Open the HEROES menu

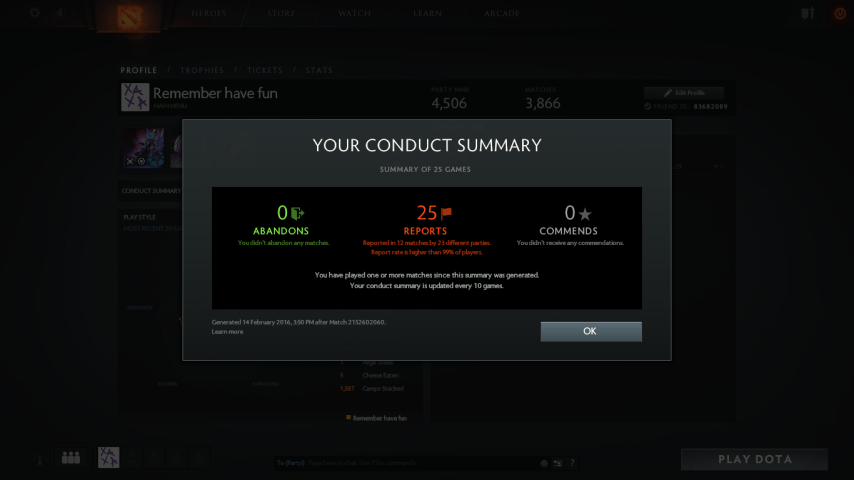point(209,13)
